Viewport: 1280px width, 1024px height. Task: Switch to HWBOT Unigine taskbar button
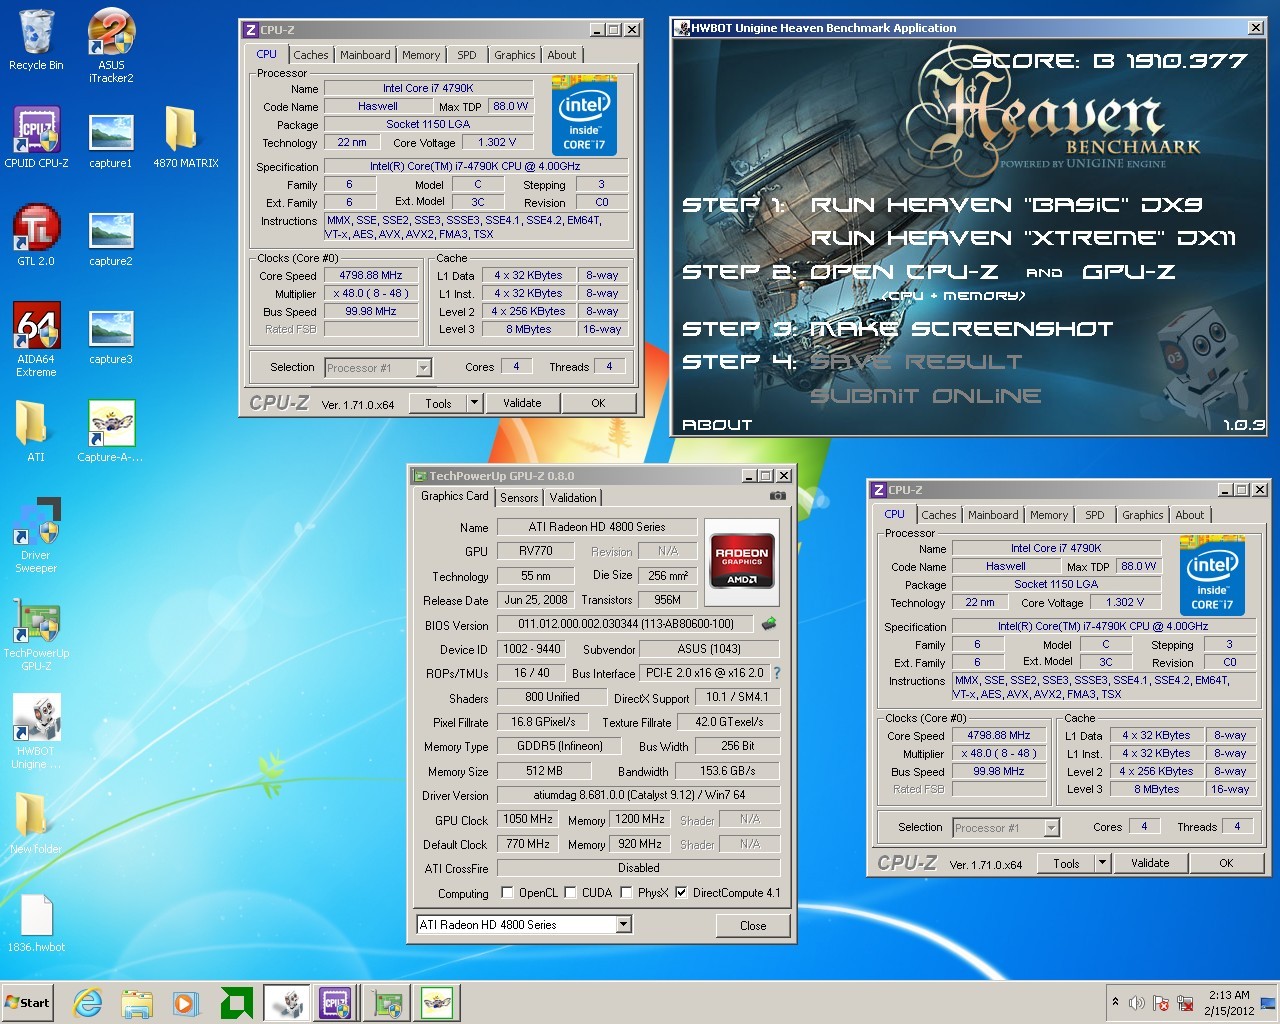tap(287, 1003)
